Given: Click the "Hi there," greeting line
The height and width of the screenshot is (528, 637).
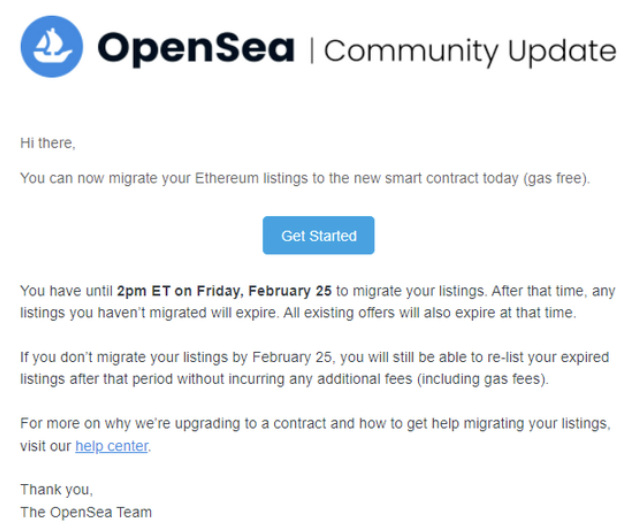Looking at the screenshot, I should (x=48, y=143).
